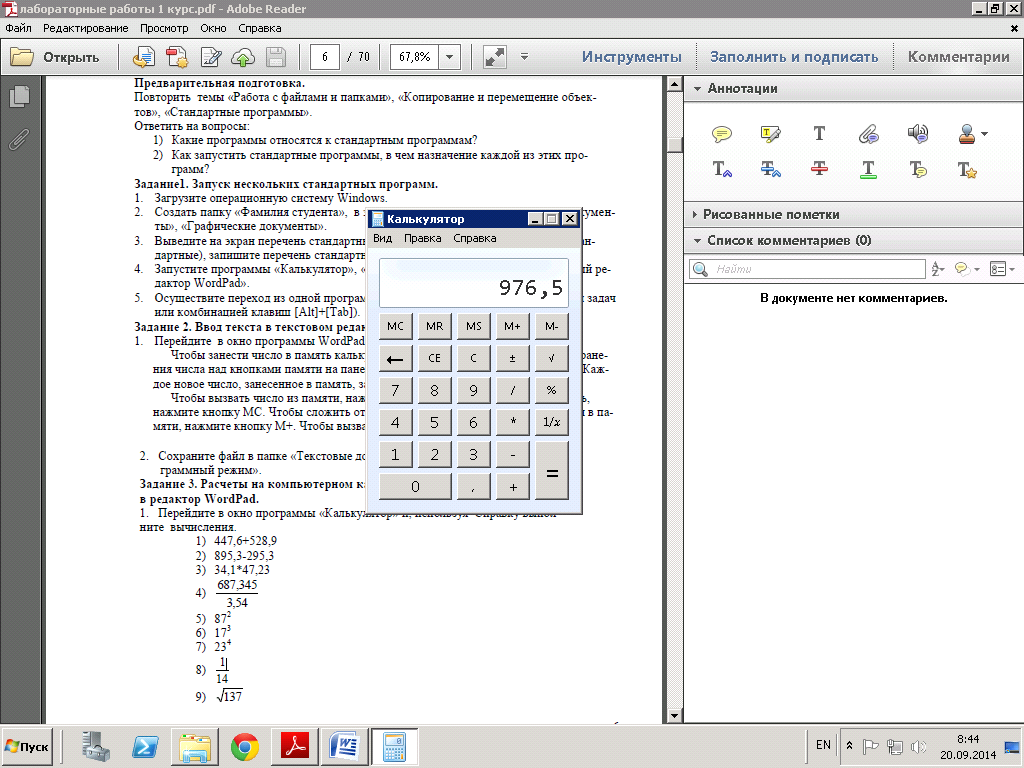Select the highlight text tool
Image resolution: width=1024 pixels, height=768 pixels.
(x=771, y=135)
